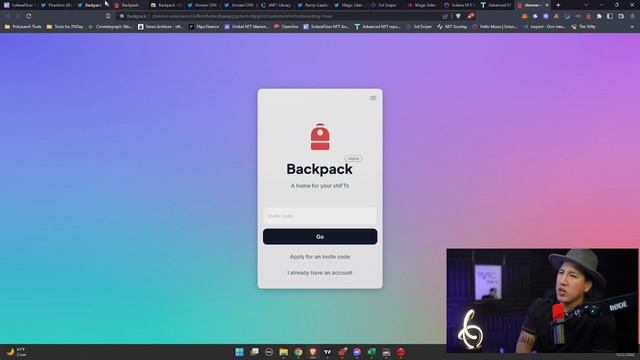Click the Alpha badge above Backpack title
Screen dimensions: 640x360
click(353, 158)
